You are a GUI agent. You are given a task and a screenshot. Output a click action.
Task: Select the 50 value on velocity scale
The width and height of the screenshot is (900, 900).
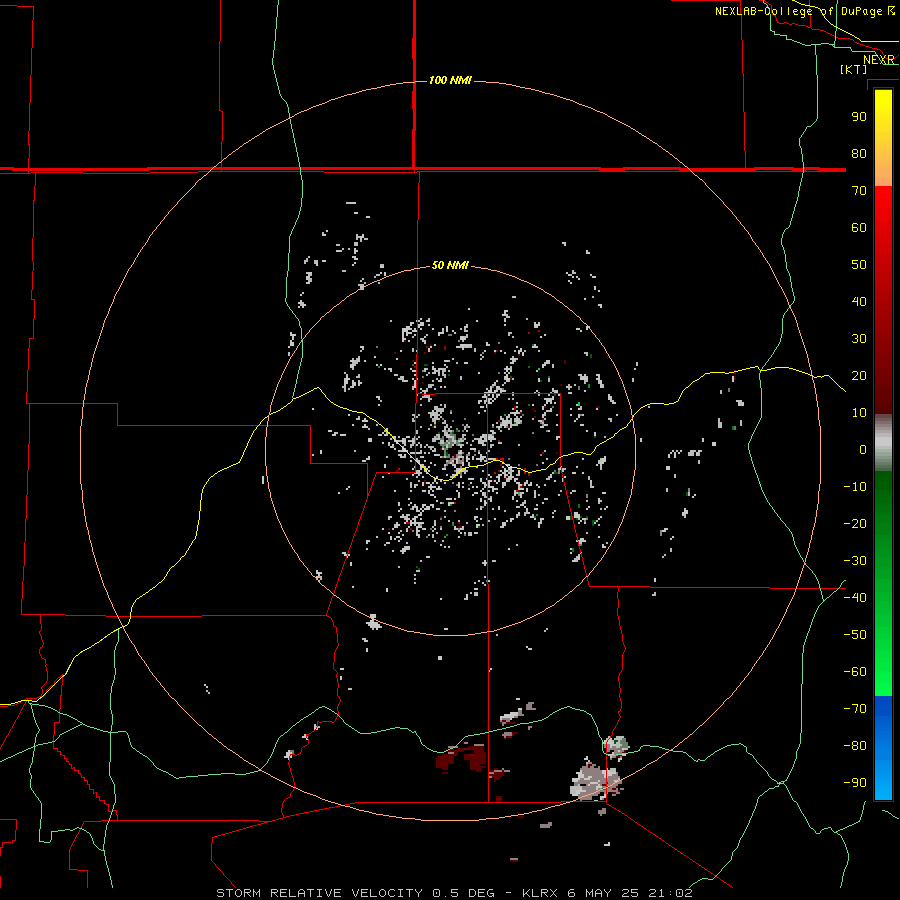(859, 265)
